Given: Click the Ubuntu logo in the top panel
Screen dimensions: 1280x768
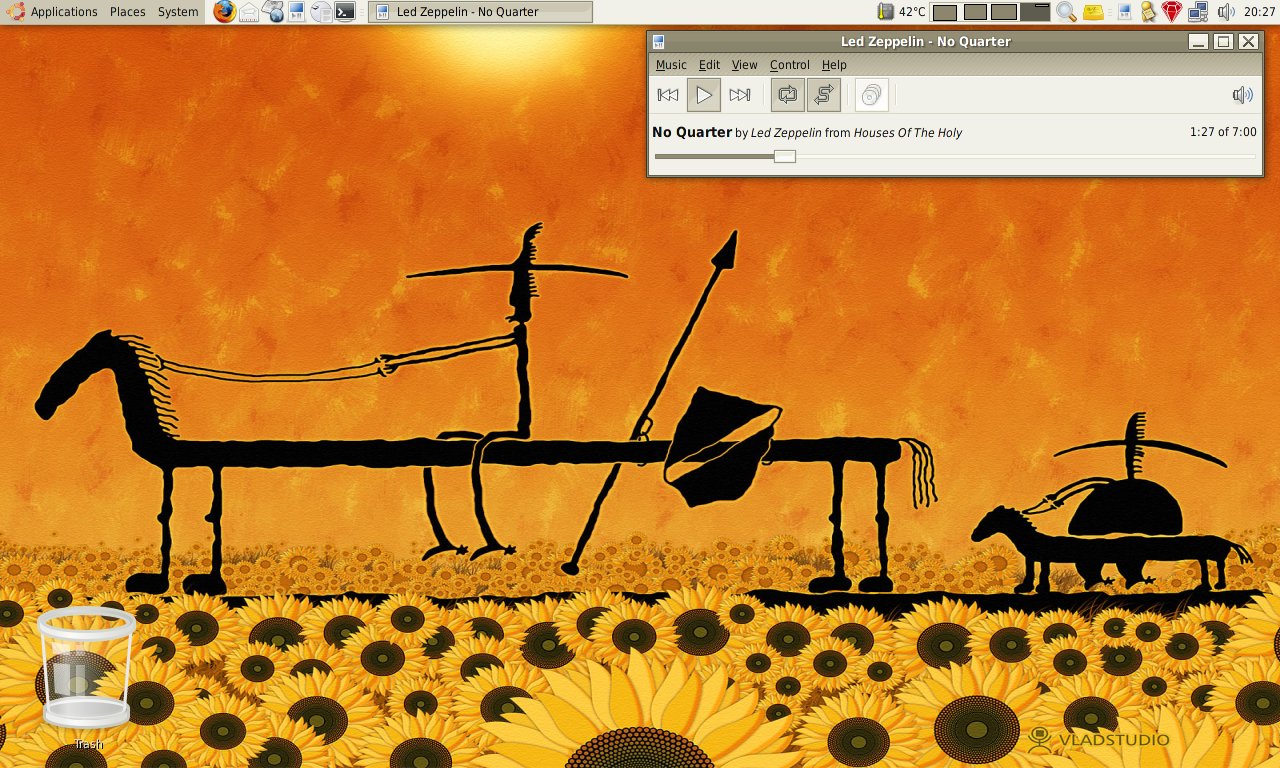Looking at the screenshot, I should point(14,12).
